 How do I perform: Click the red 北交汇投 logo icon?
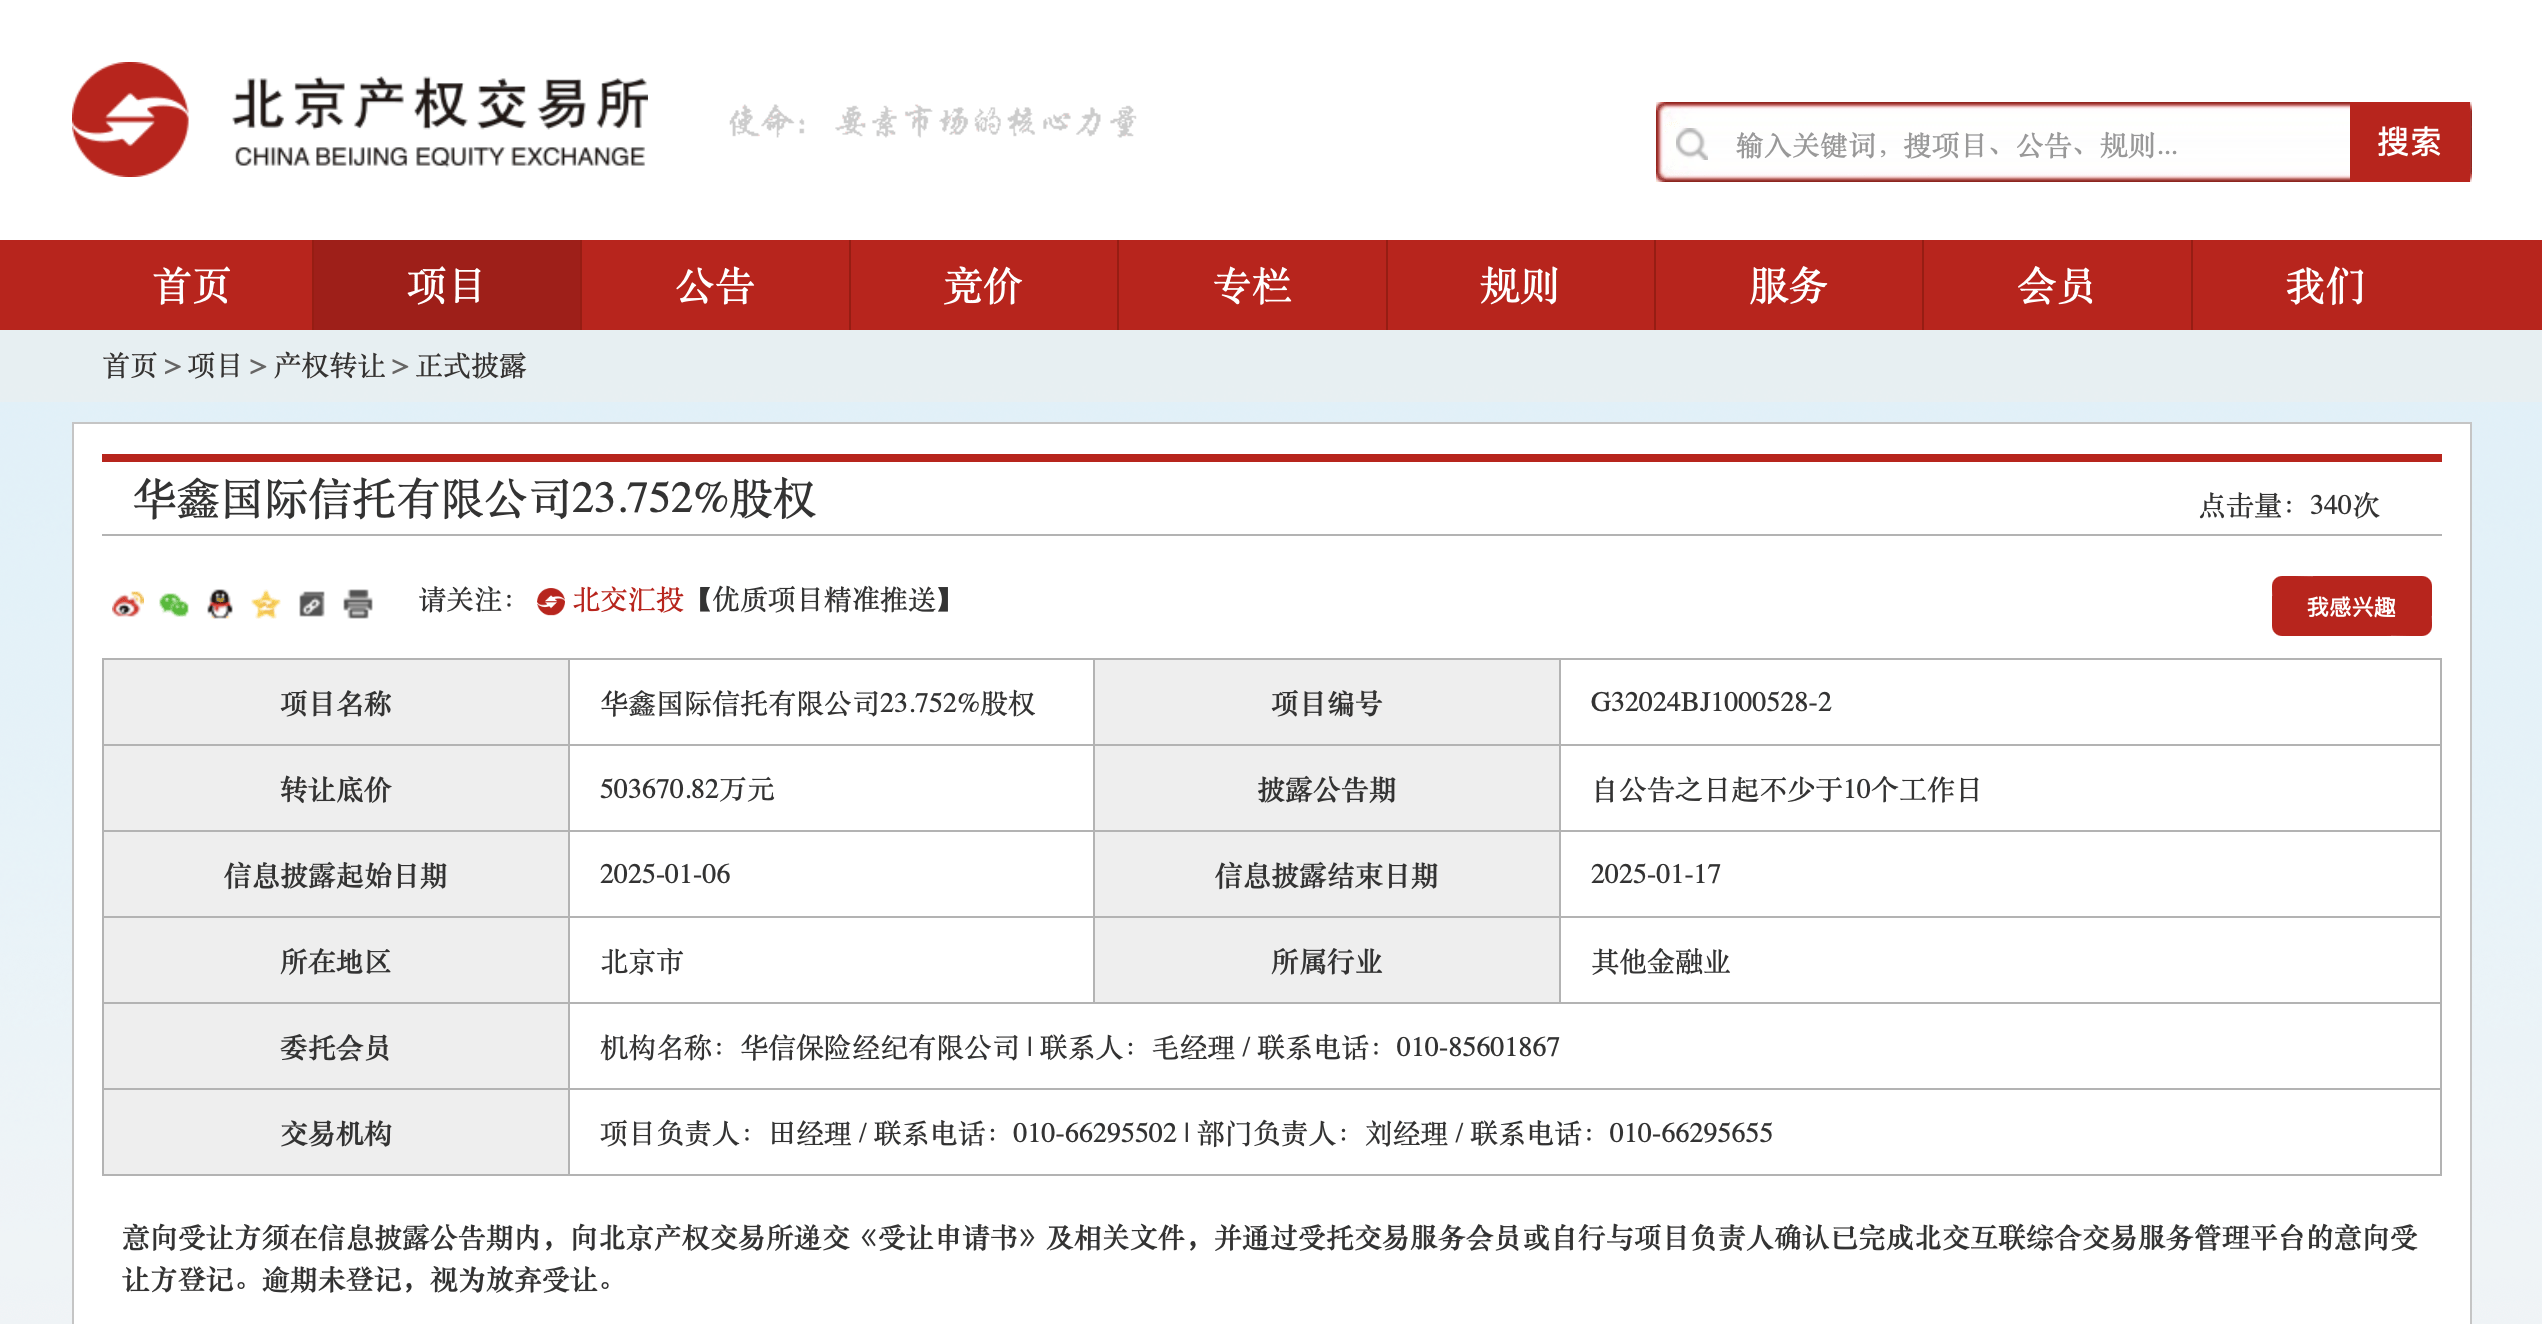(550, 602)
